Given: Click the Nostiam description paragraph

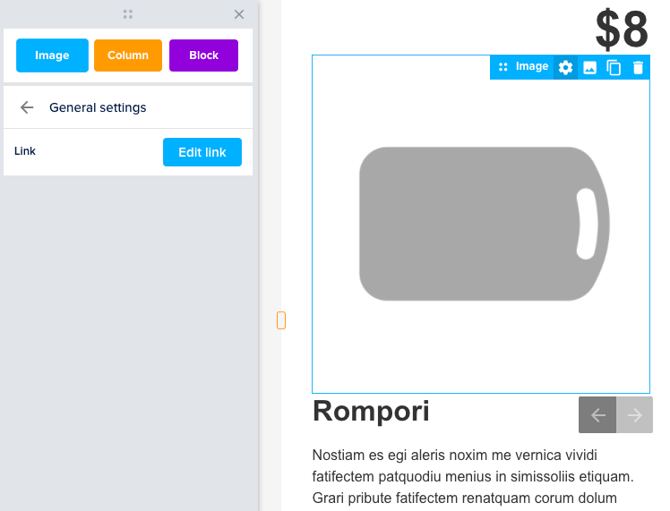Looking at the screenshot, I should pyautogui.click(x=473, y=476).
